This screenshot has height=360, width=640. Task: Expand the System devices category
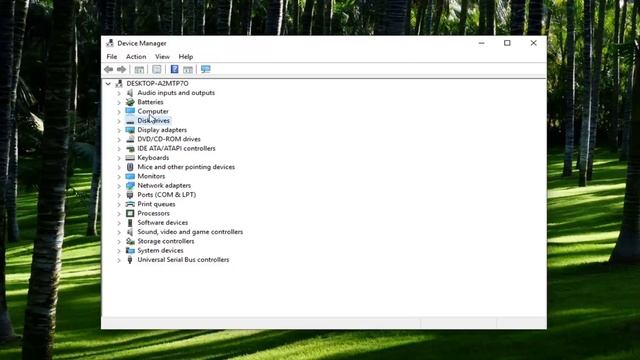pos(119,251)
